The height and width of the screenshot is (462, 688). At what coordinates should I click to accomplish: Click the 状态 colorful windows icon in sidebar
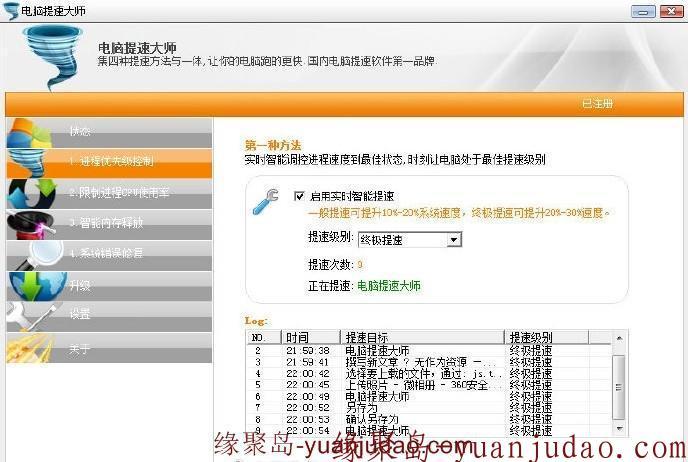[30, 131]
